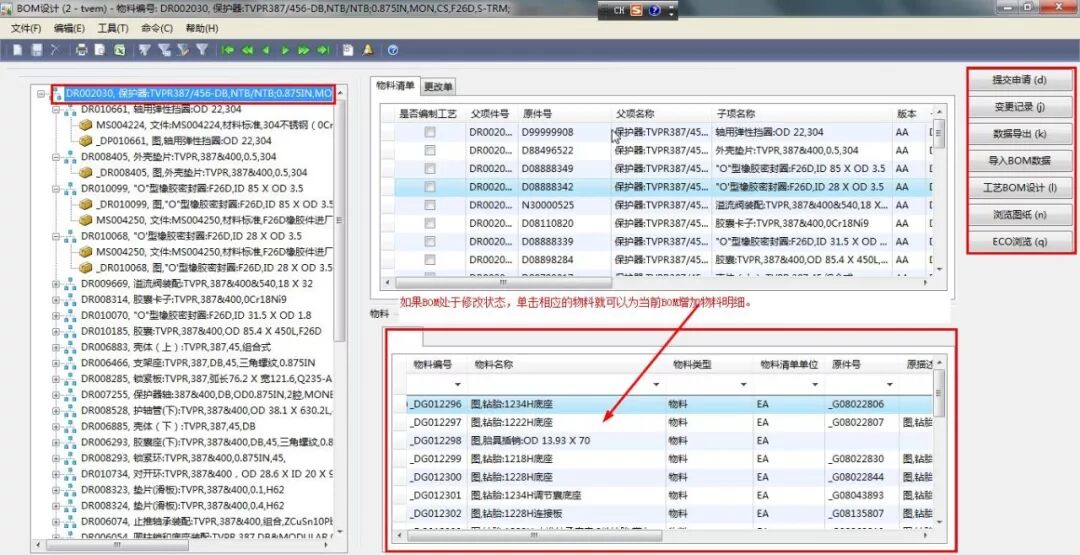Click the new document toolbar icon
Image resolution: width=1080 pixels, height=555 pixels.
pos(18,50)
